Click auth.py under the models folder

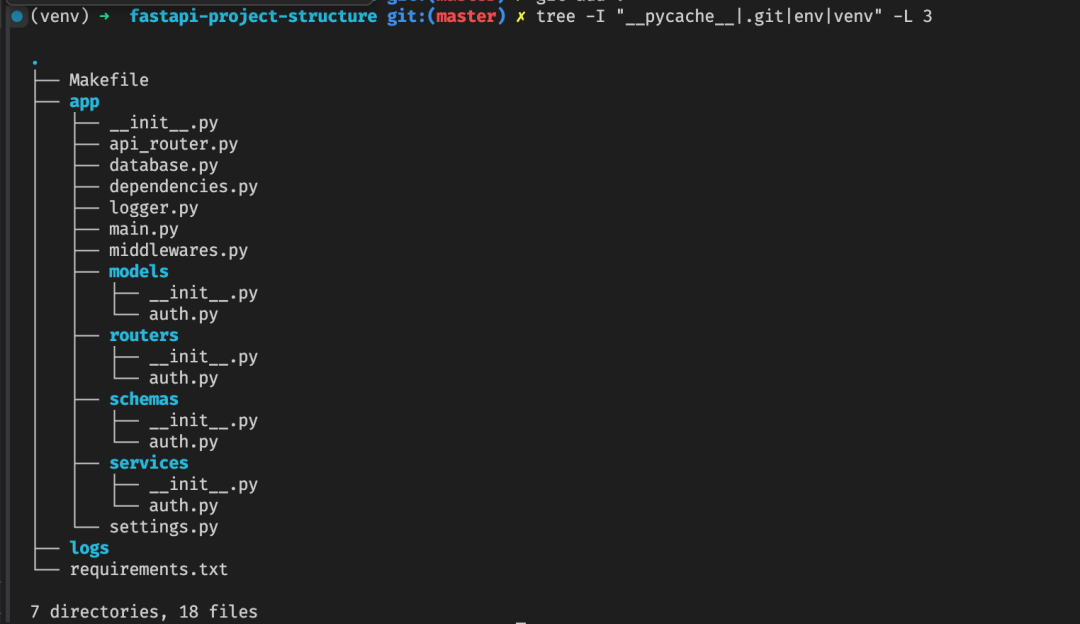183,314
